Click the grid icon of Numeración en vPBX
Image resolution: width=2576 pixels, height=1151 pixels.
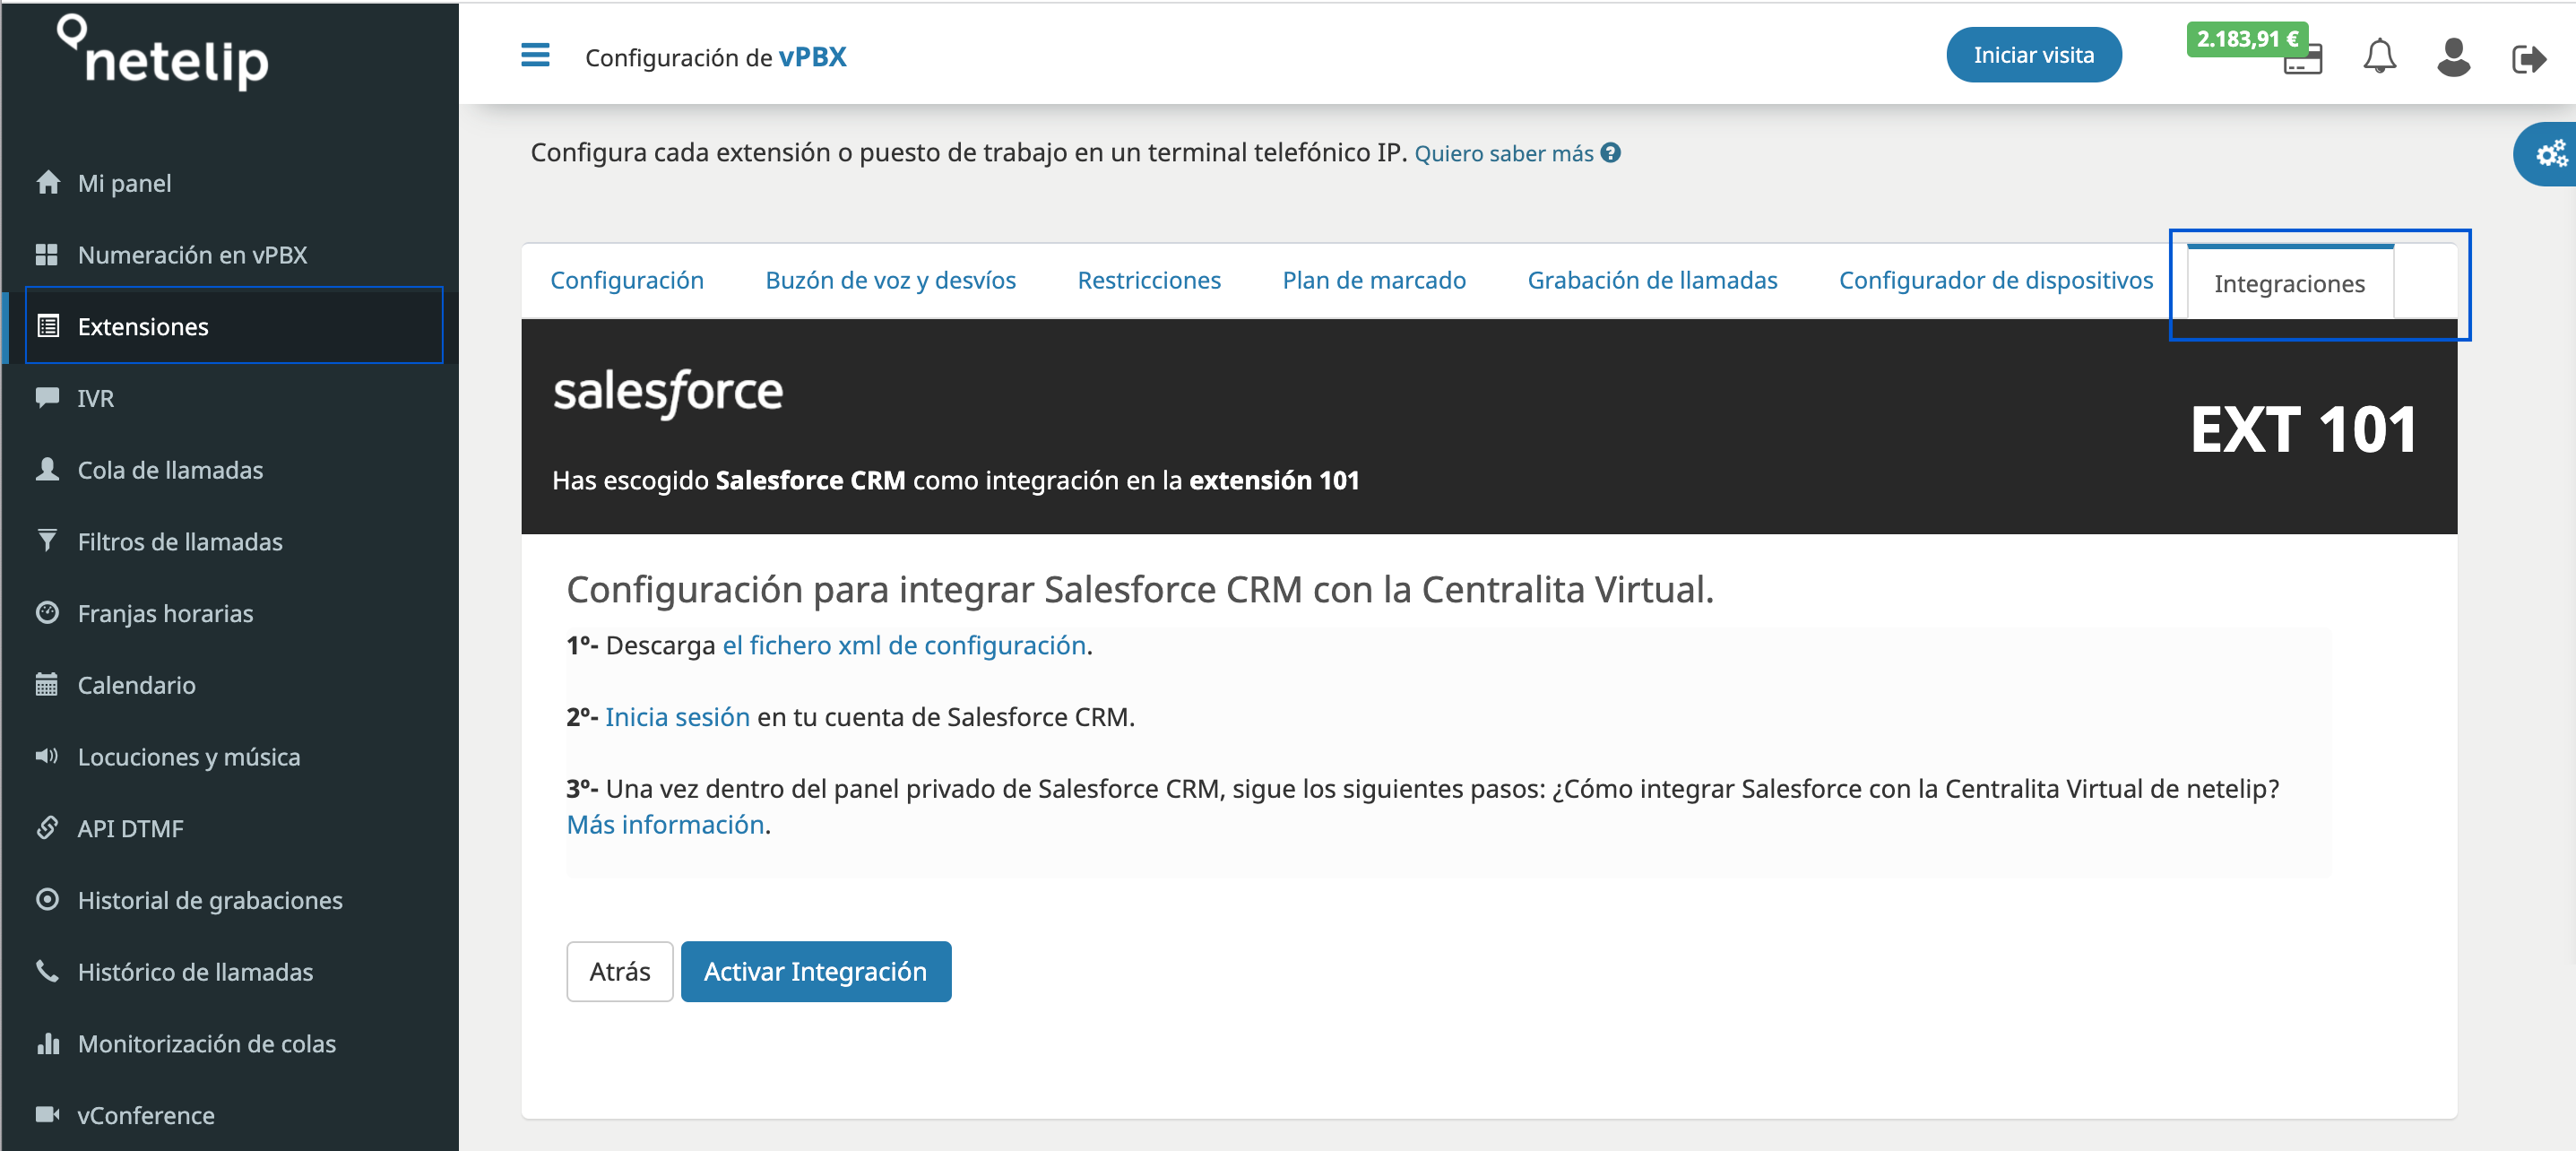point(47,254)
